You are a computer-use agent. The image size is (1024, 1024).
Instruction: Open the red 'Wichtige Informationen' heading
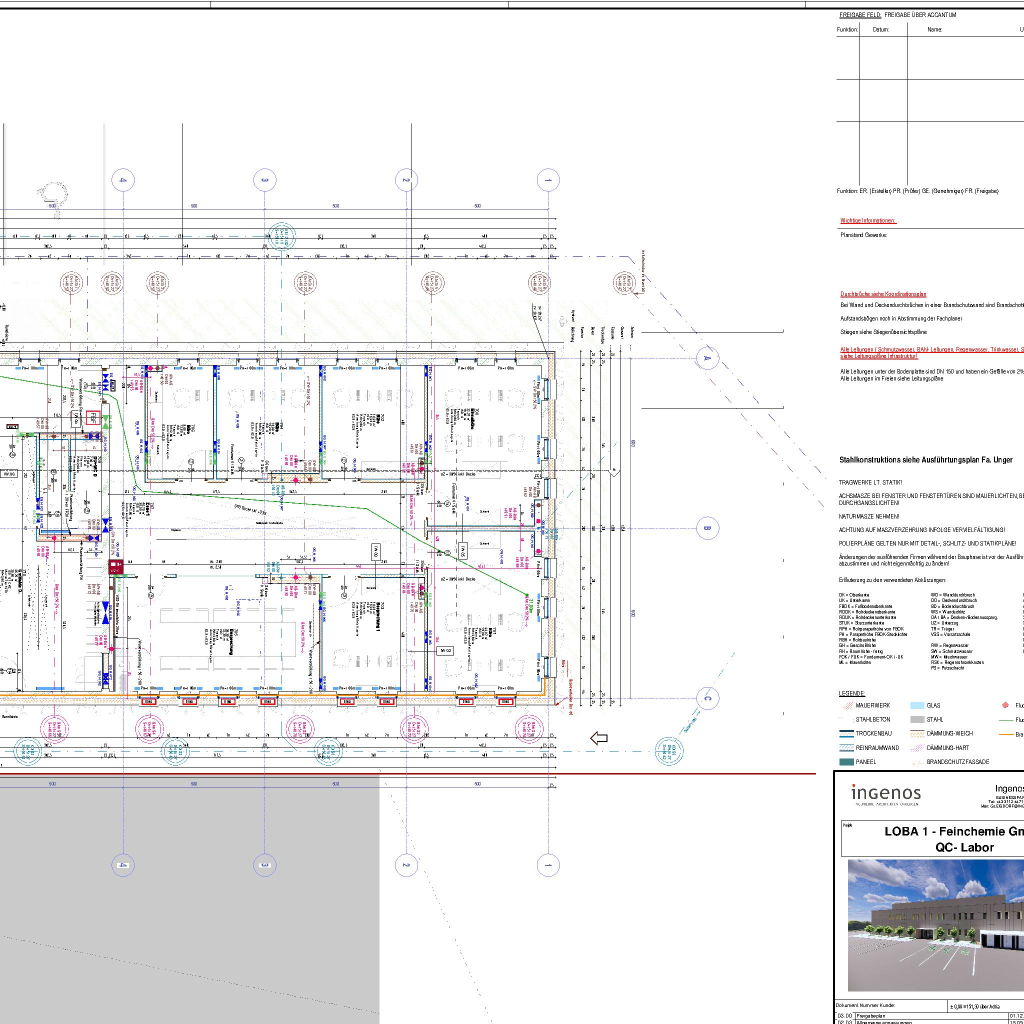pos(868,220)
